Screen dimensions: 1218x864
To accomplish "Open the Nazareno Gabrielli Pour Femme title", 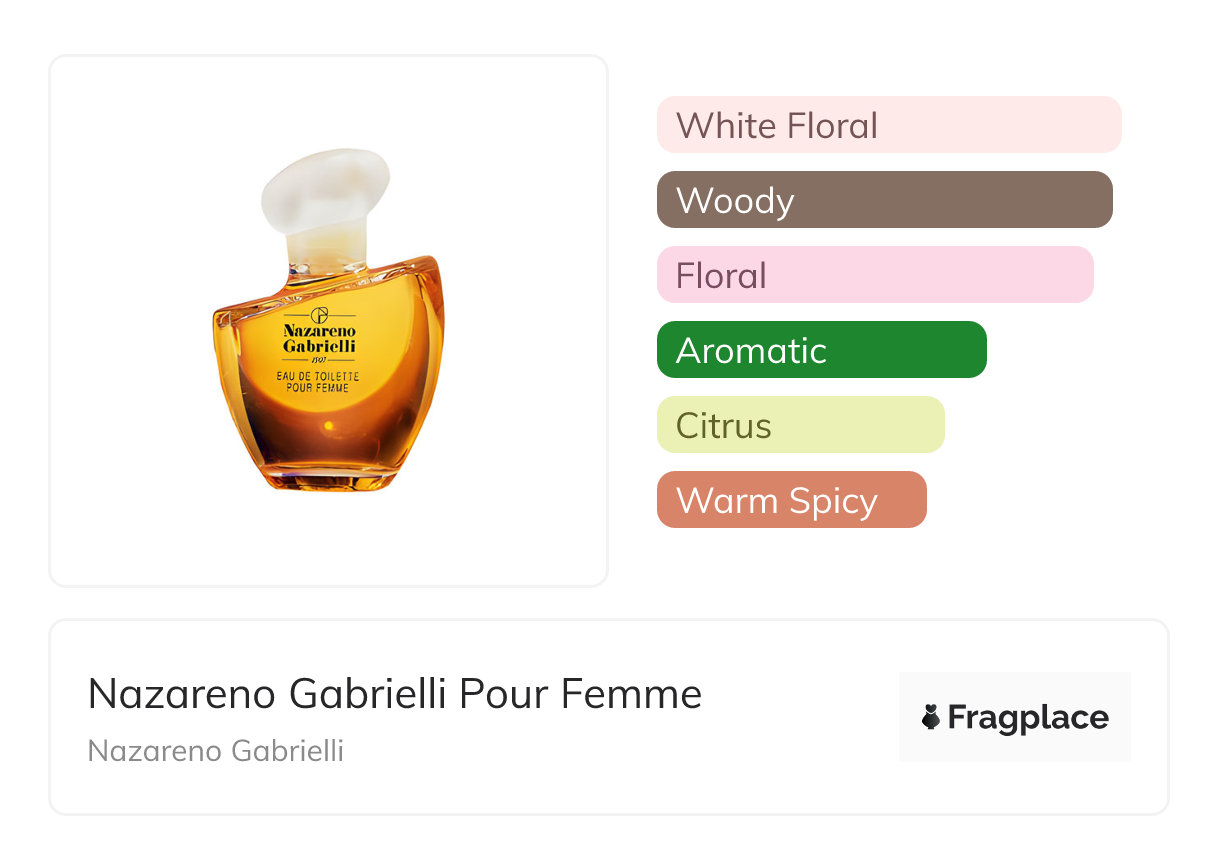I will click(x=395, y=694).
